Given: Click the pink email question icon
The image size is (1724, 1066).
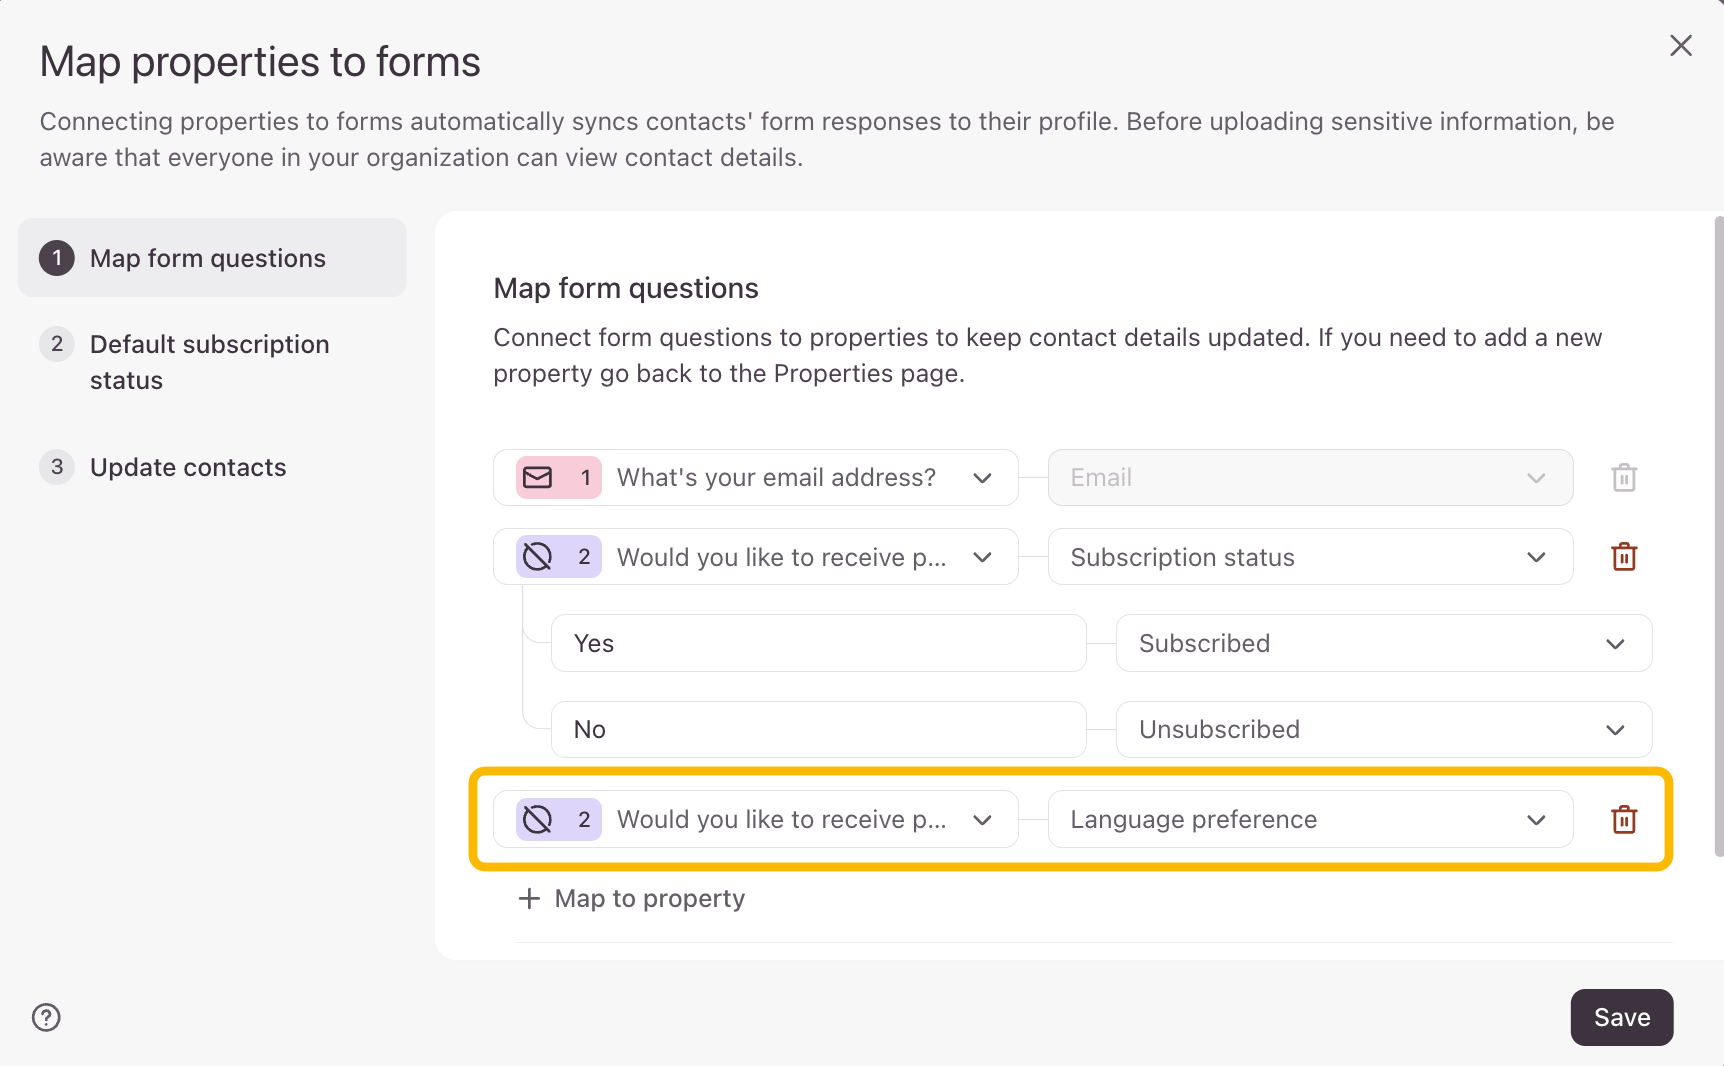Looking at the screenshot, I should click(538, 478).
